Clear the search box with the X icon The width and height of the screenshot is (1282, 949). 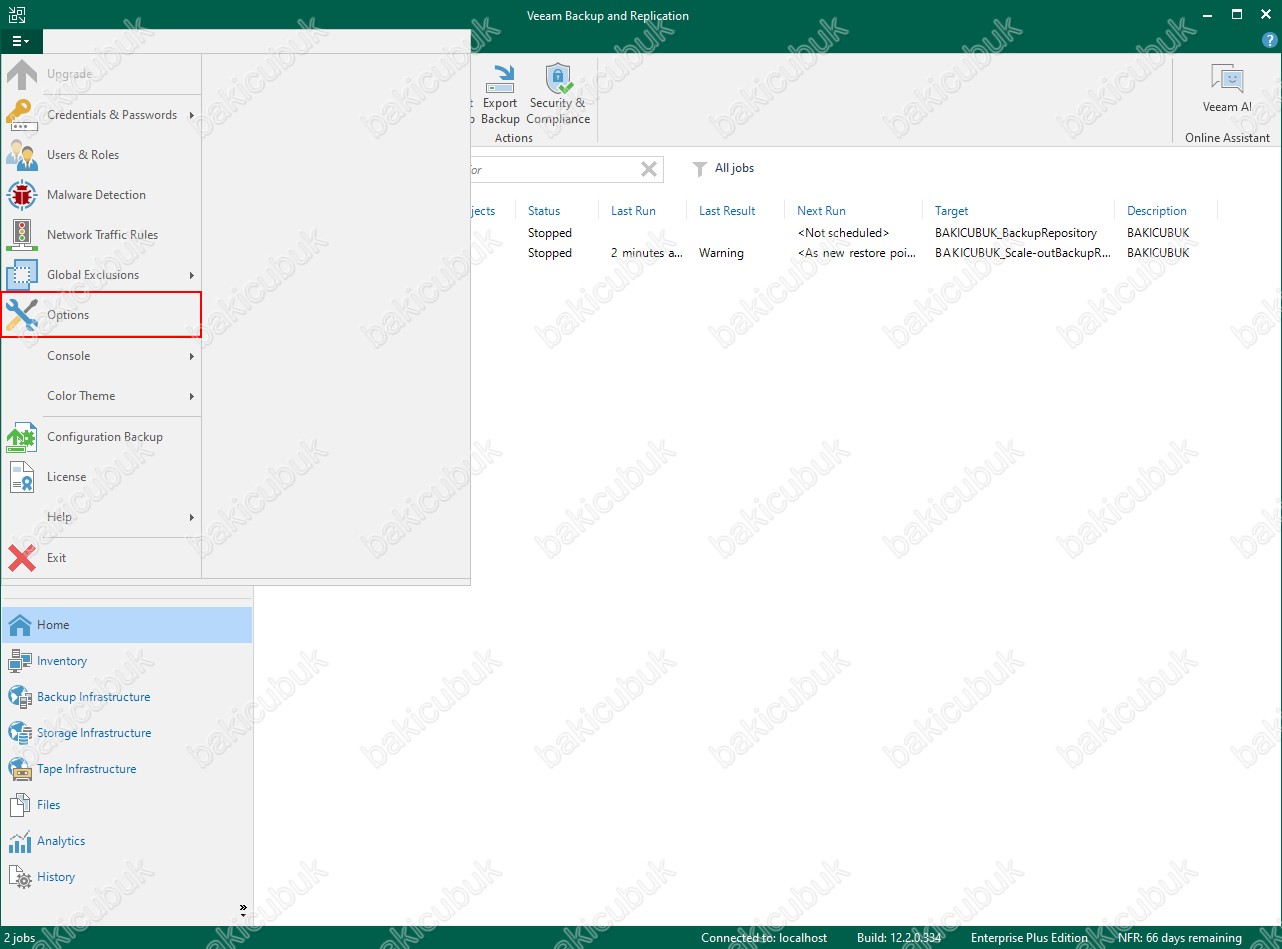649,170
